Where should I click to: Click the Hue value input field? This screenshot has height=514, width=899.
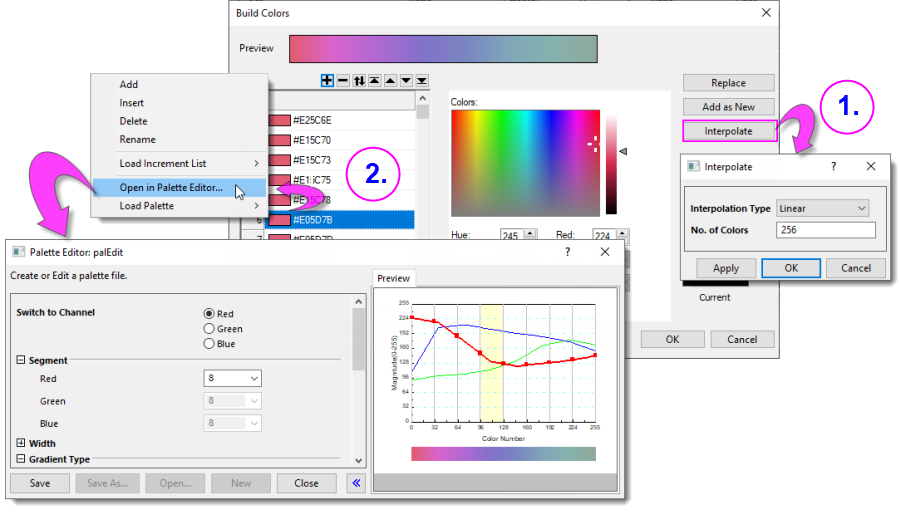click(x=512, y=235)
